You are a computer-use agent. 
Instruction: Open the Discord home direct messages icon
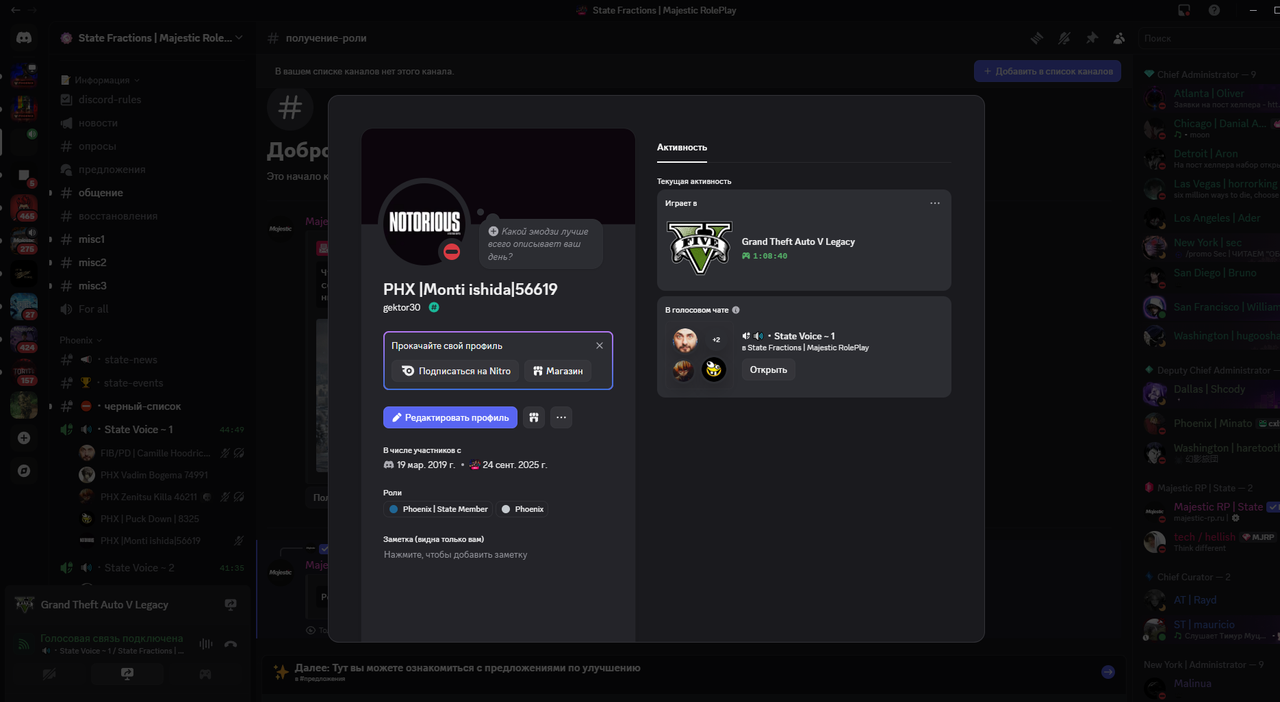24,38
